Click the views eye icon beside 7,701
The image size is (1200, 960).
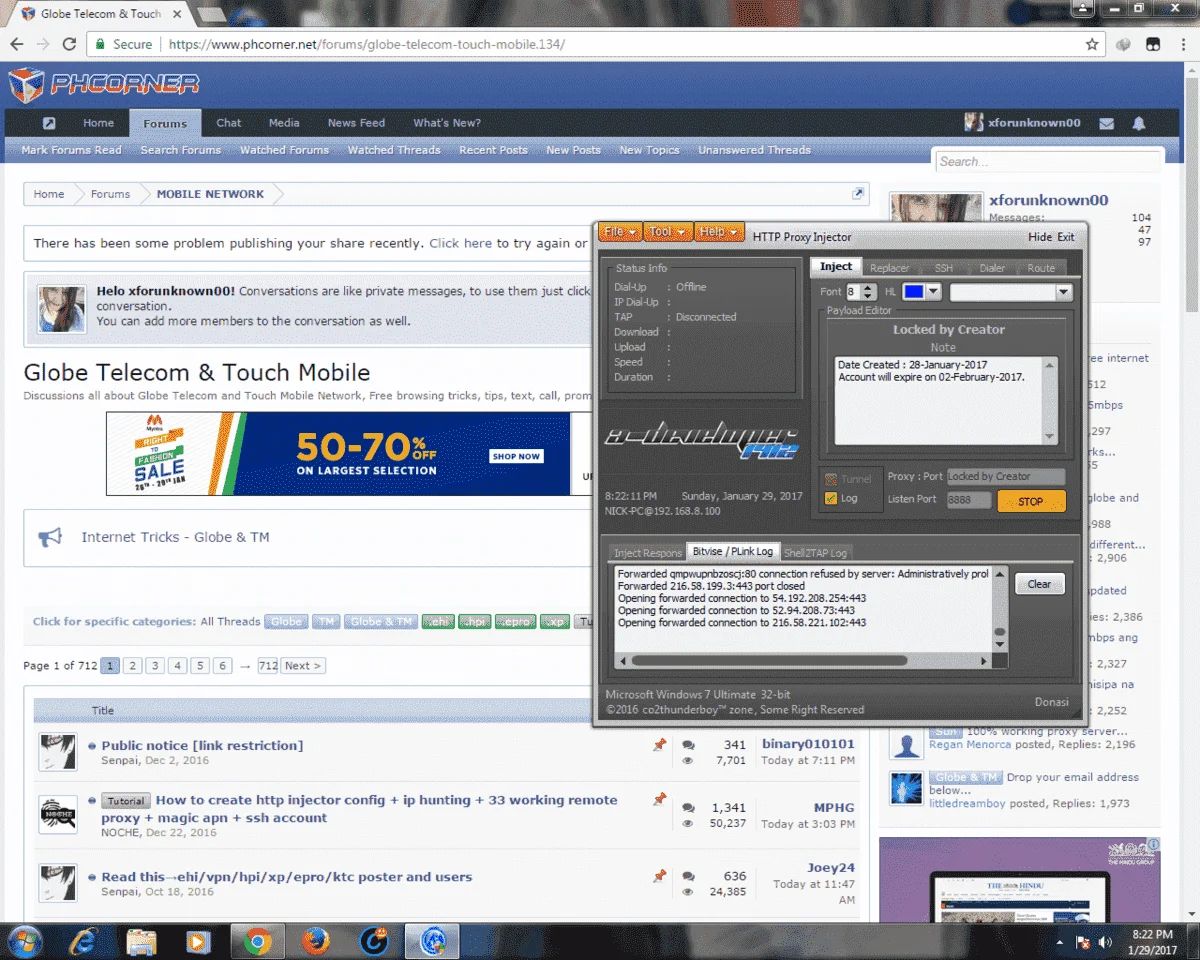point(688,761)
